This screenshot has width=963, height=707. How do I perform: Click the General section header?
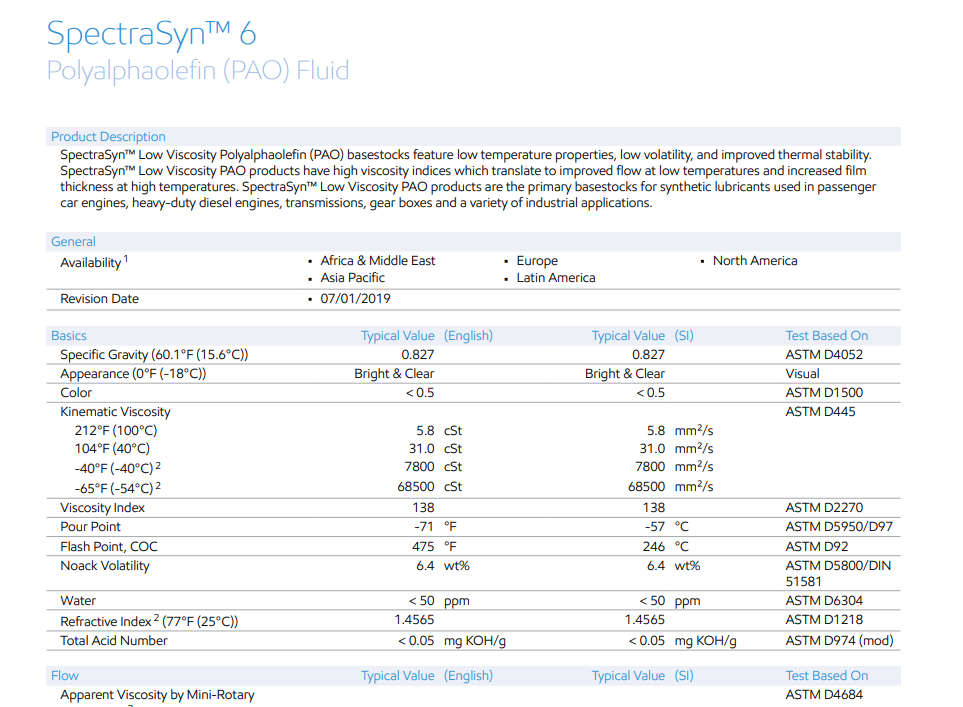[x=73, y=241]
